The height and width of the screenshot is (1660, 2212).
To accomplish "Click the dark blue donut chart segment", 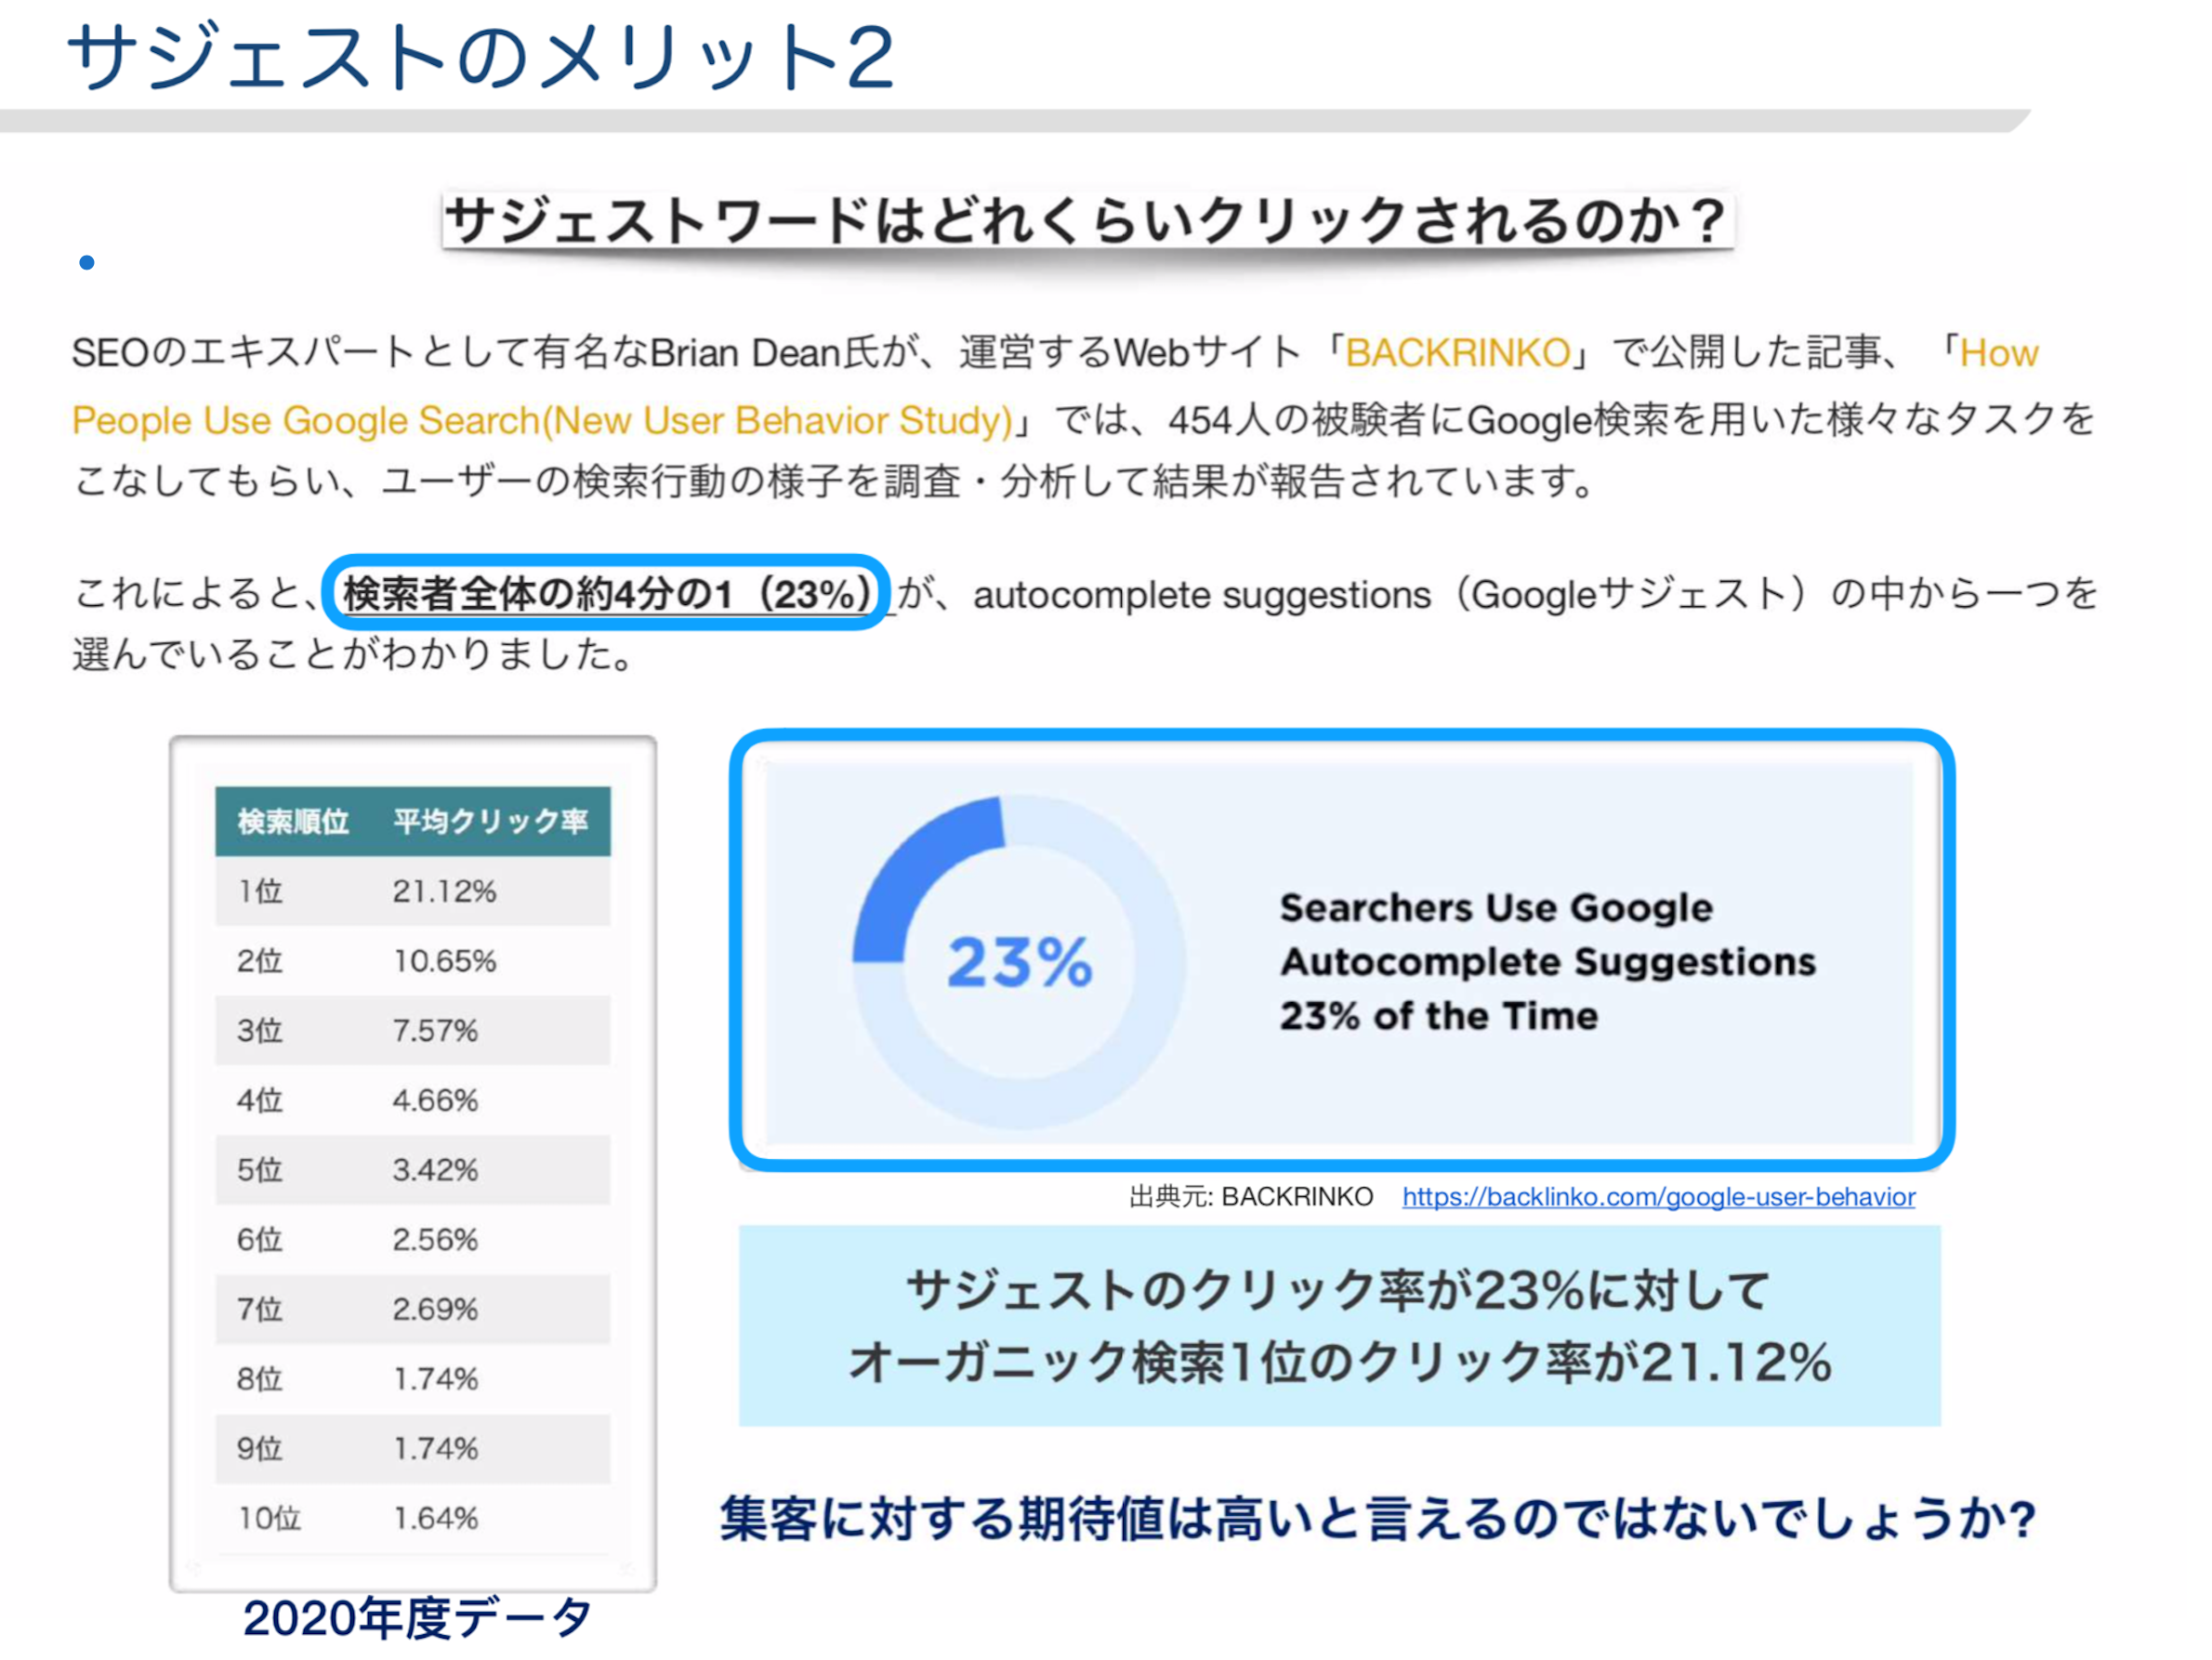I will click(915, 868).
